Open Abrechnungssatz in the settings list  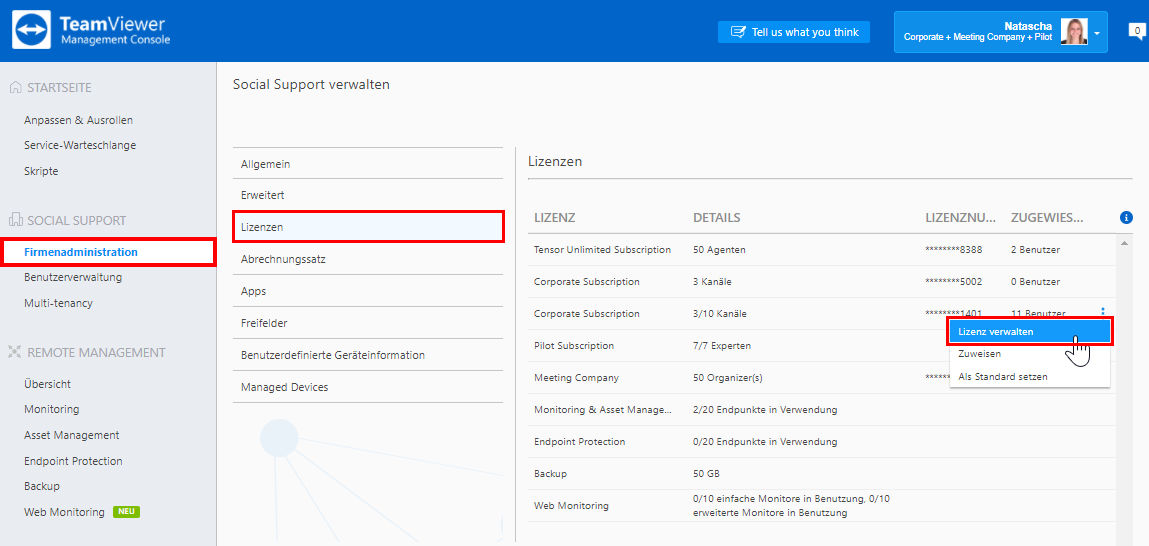pos(368,259)
